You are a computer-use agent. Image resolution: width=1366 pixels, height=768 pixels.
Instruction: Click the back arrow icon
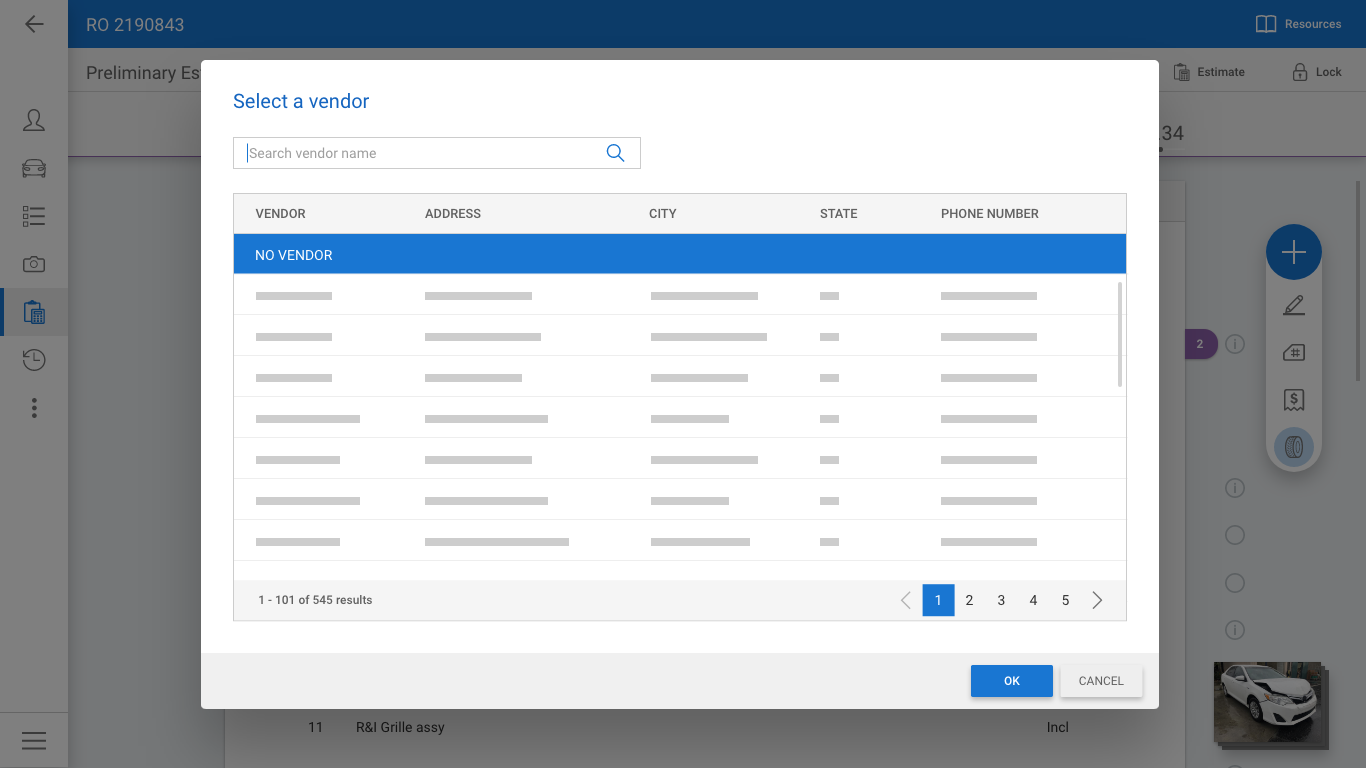pyautogui.click(x=34, y=24)
